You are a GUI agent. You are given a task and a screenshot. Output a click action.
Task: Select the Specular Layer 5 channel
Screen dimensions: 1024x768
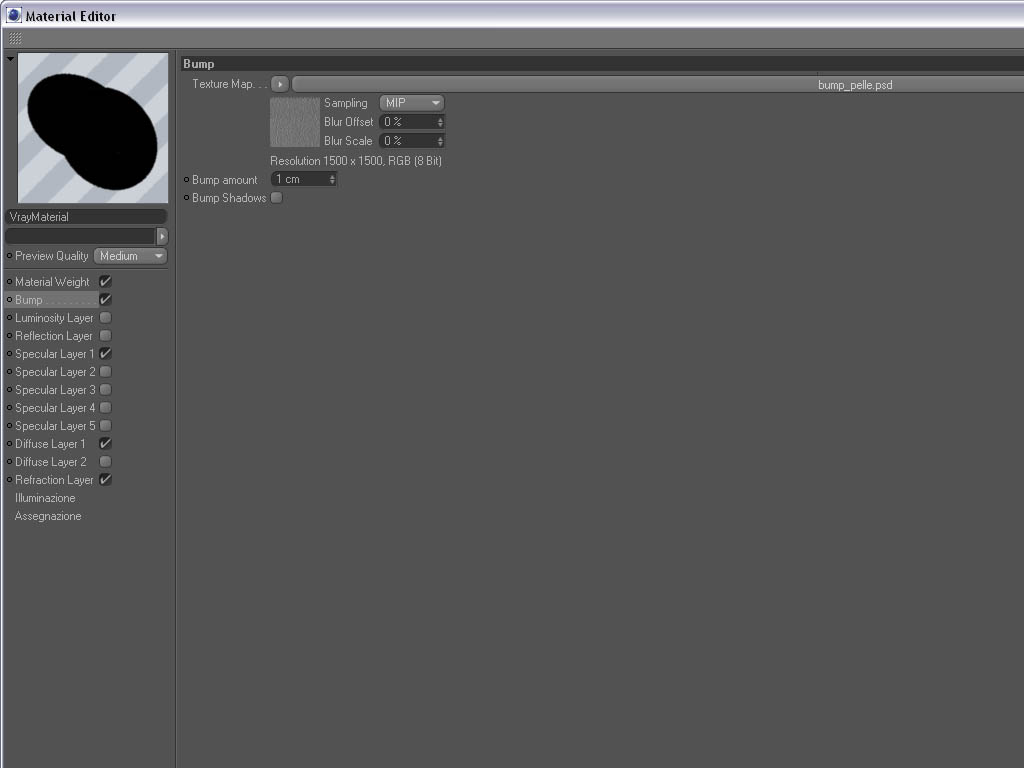click(56, 426)
